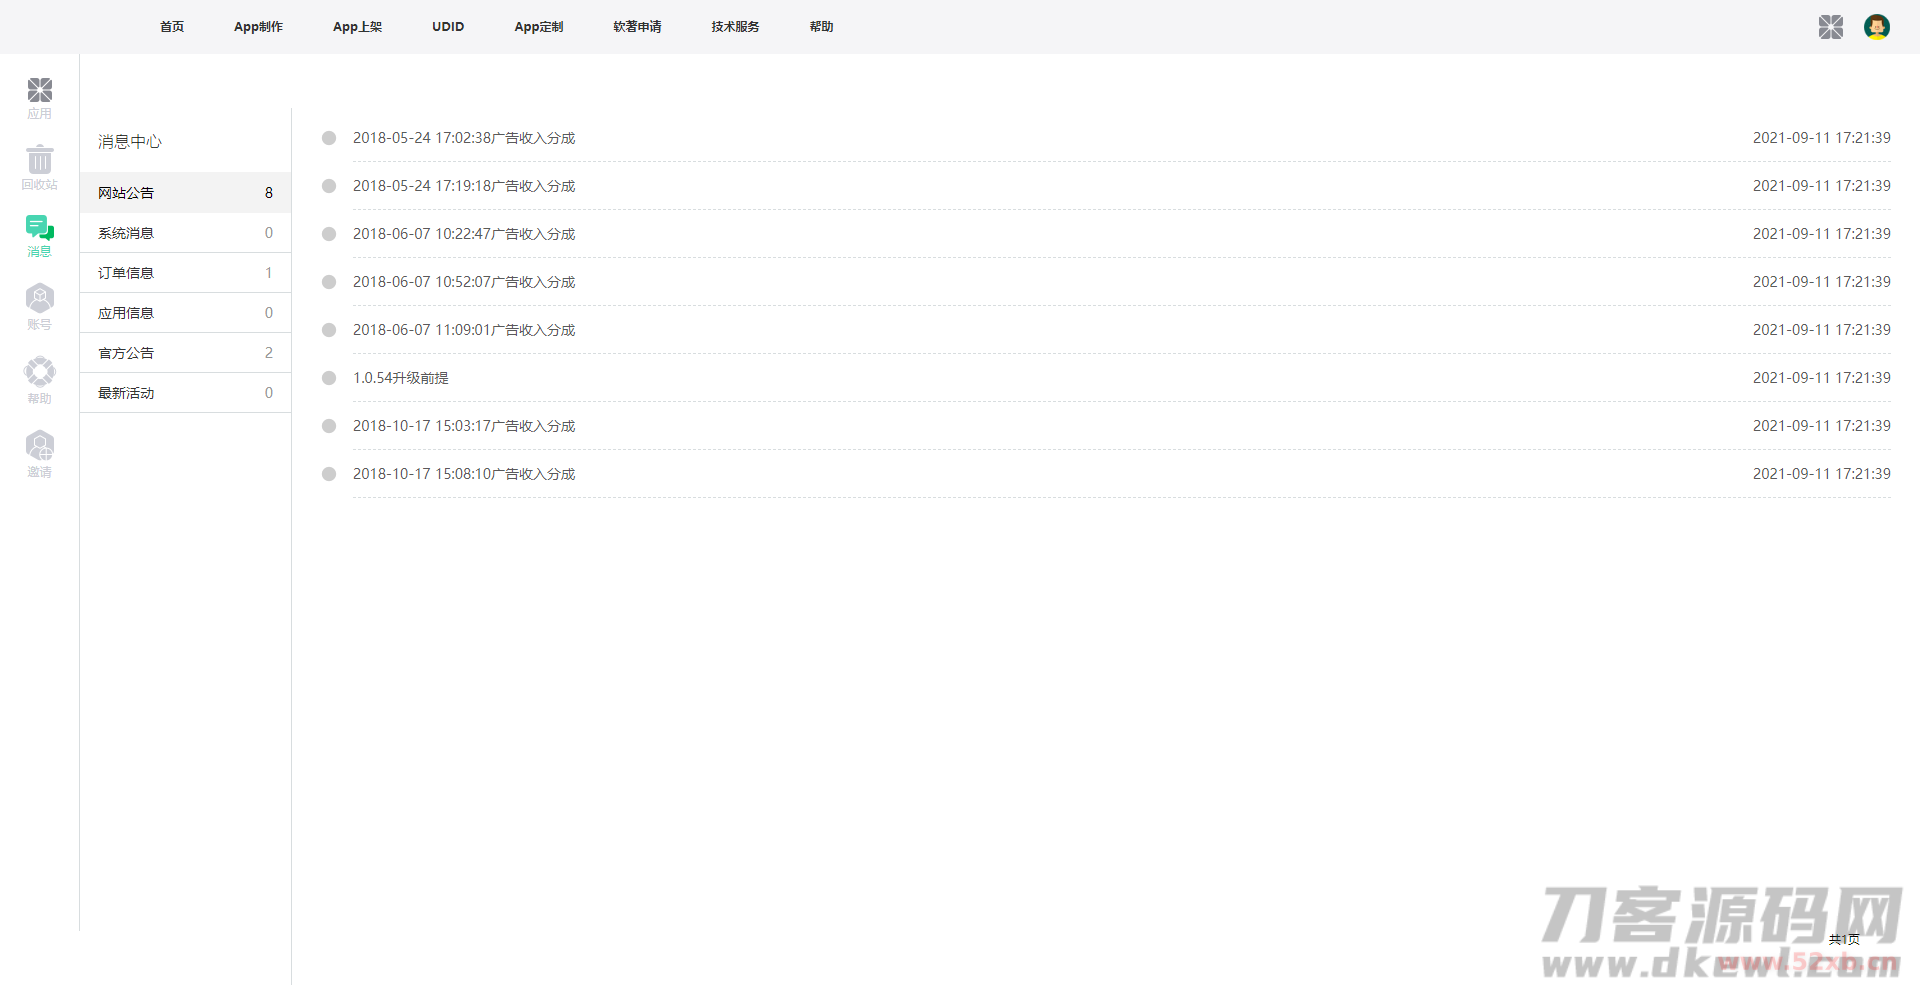
Task: Open the 订单信息 category
Action: tap(126, 273)
